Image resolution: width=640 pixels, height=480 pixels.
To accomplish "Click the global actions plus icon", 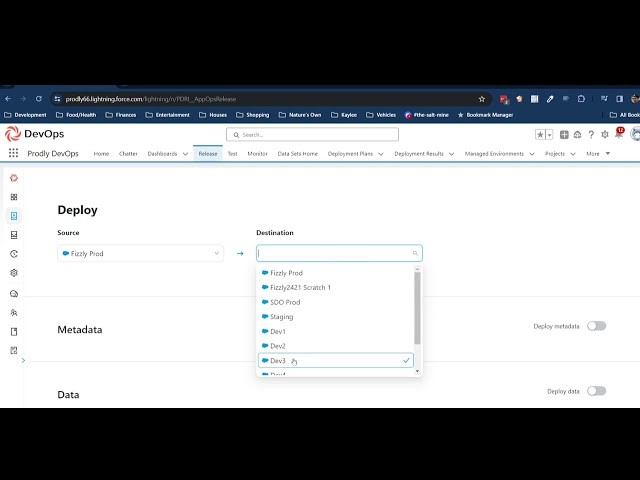I will tap(564, 134).
